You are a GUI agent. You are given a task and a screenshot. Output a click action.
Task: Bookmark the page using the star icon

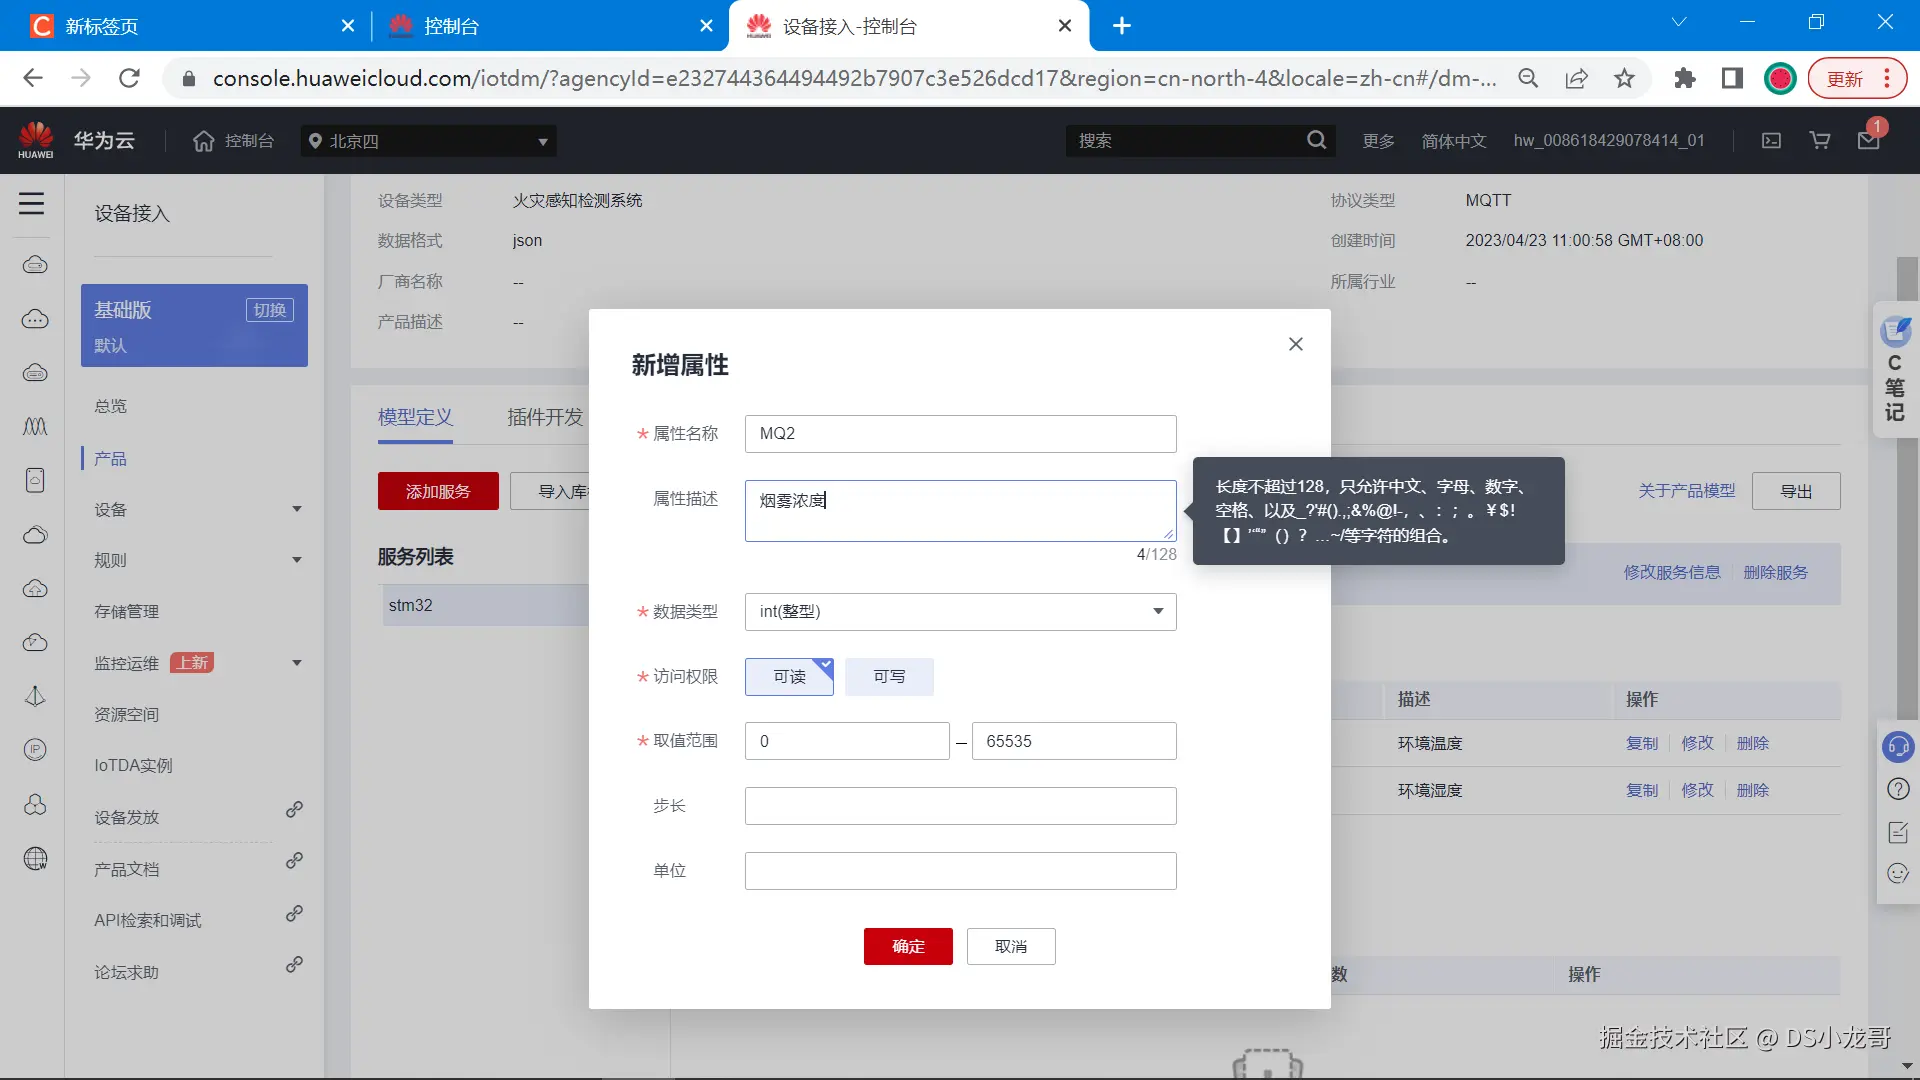(1624, 79)
